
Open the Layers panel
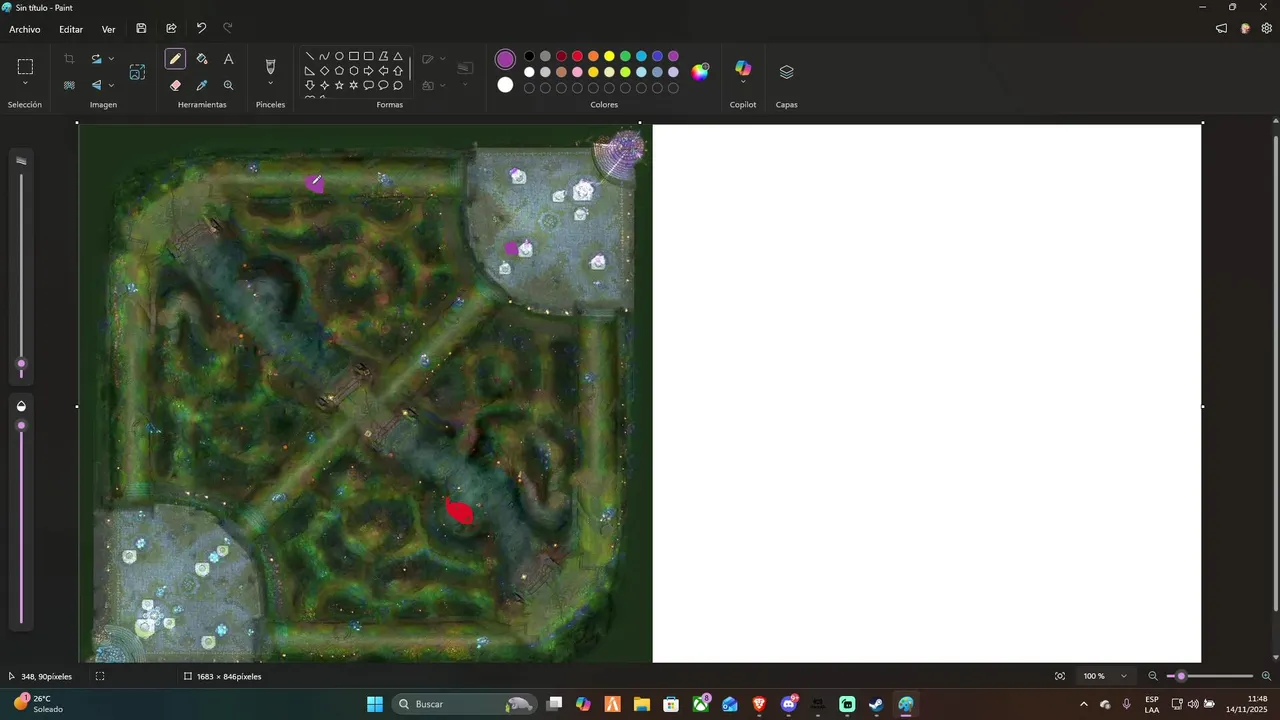(x=786, y=72)
